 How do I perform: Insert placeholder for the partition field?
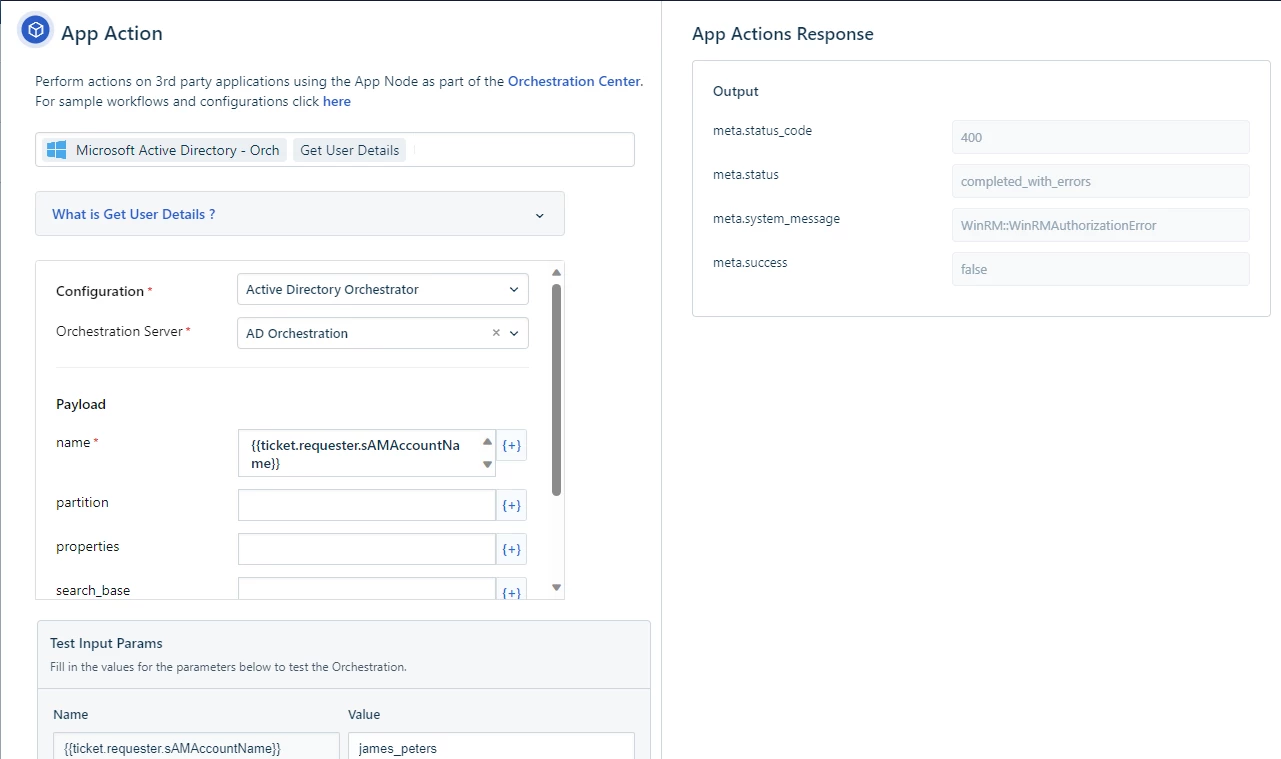pyautogui.click(x=511, y=506)
